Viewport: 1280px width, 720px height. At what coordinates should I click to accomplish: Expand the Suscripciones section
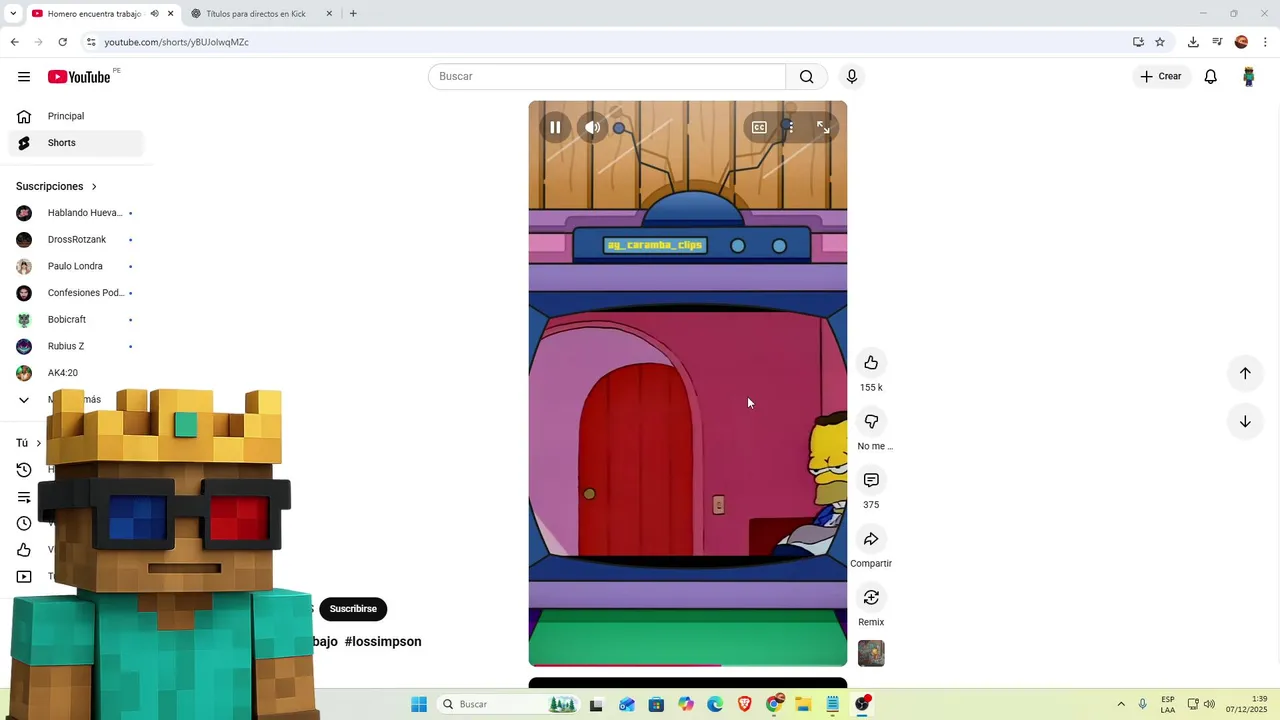point(57,186)
